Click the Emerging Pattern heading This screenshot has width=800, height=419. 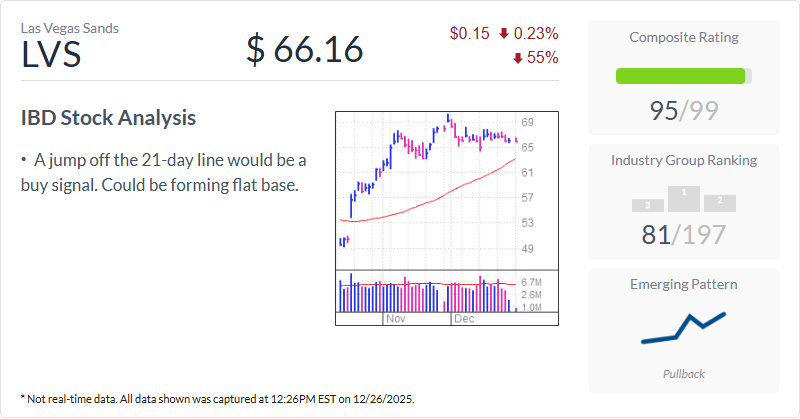pyautogui.click(x=684, y=284)
